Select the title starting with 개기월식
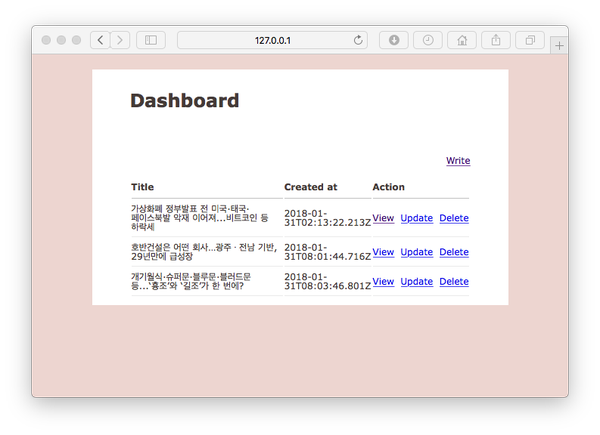600x435 pixels. point(191,281)
